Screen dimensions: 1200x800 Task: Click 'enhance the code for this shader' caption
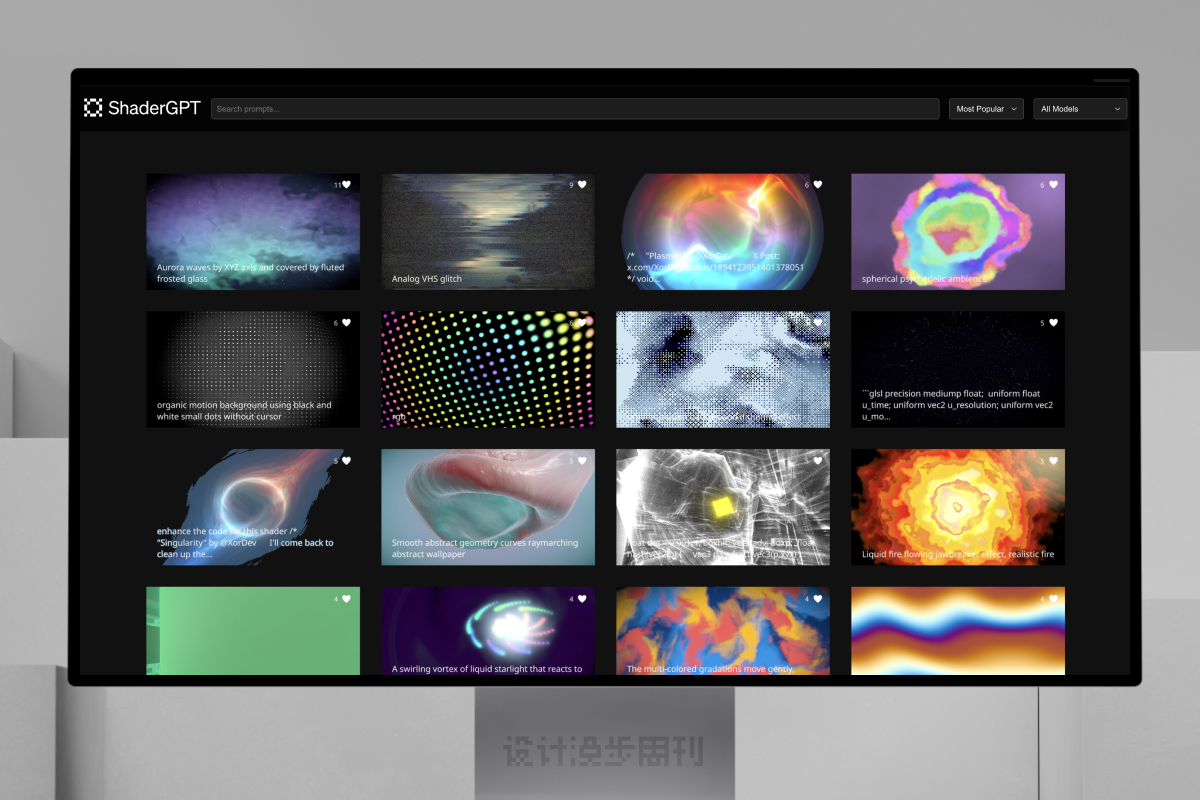tap(245, 543)
